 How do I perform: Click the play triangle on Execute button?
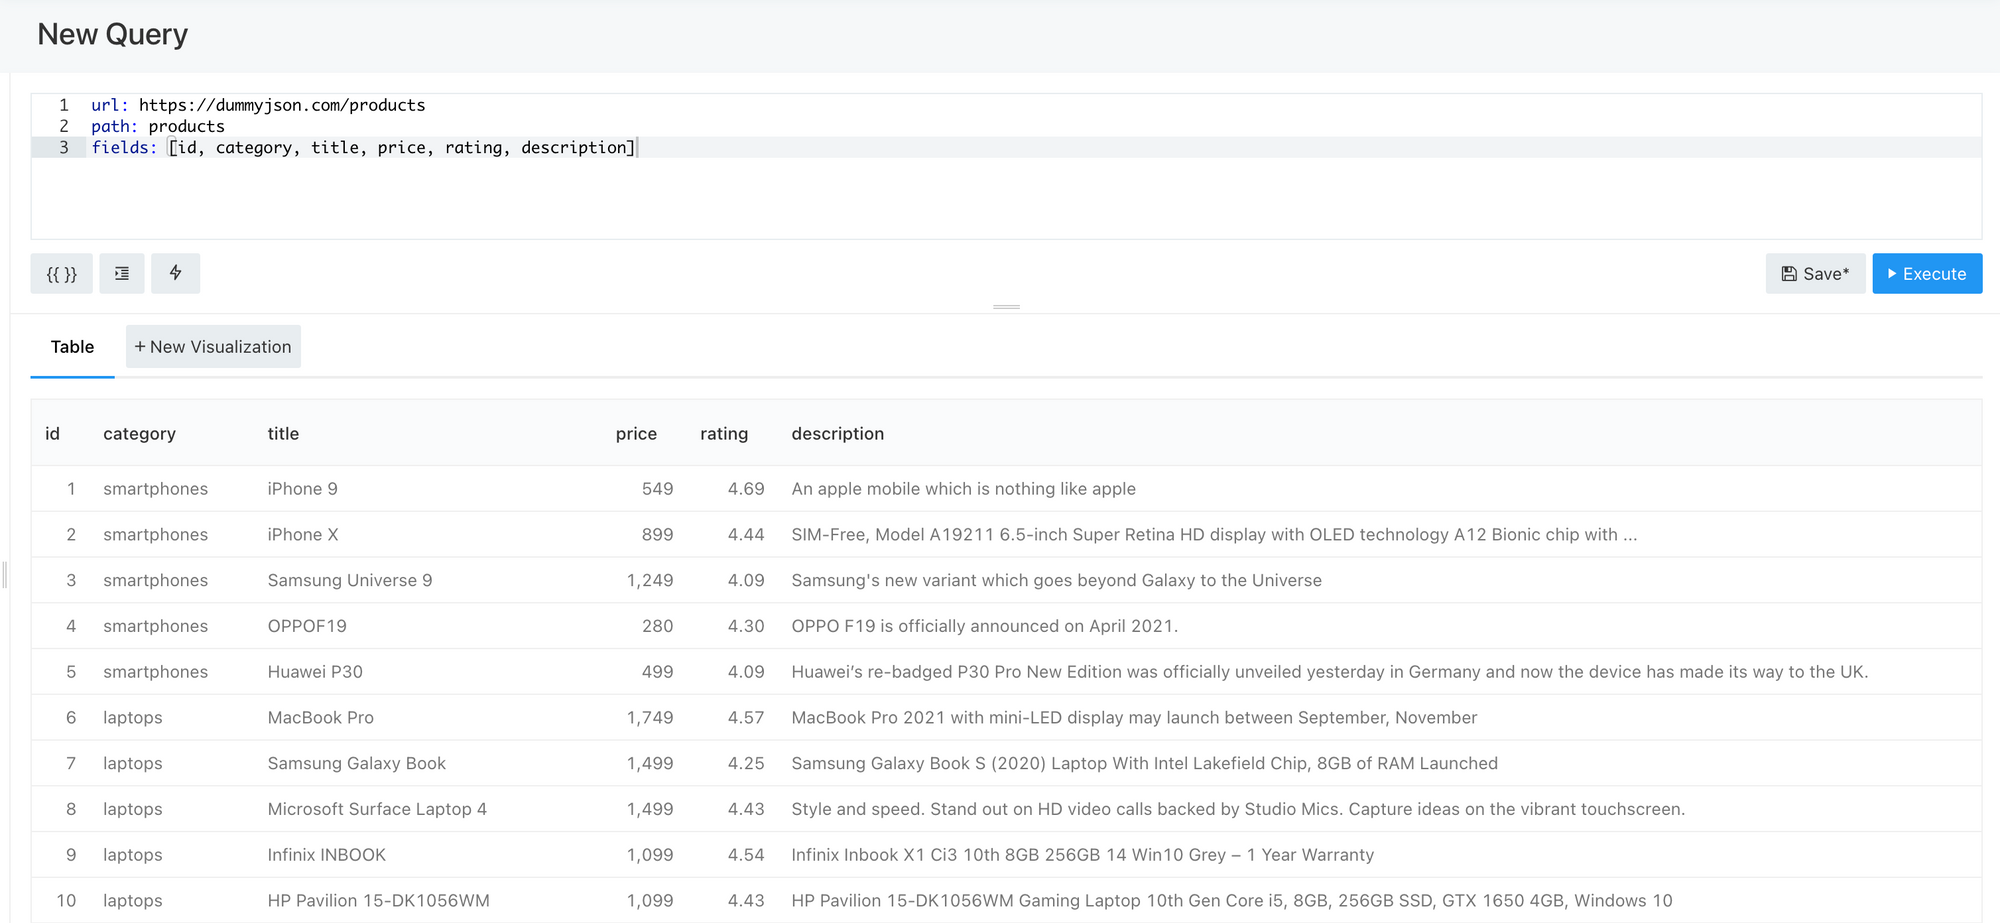[1892, 273]
